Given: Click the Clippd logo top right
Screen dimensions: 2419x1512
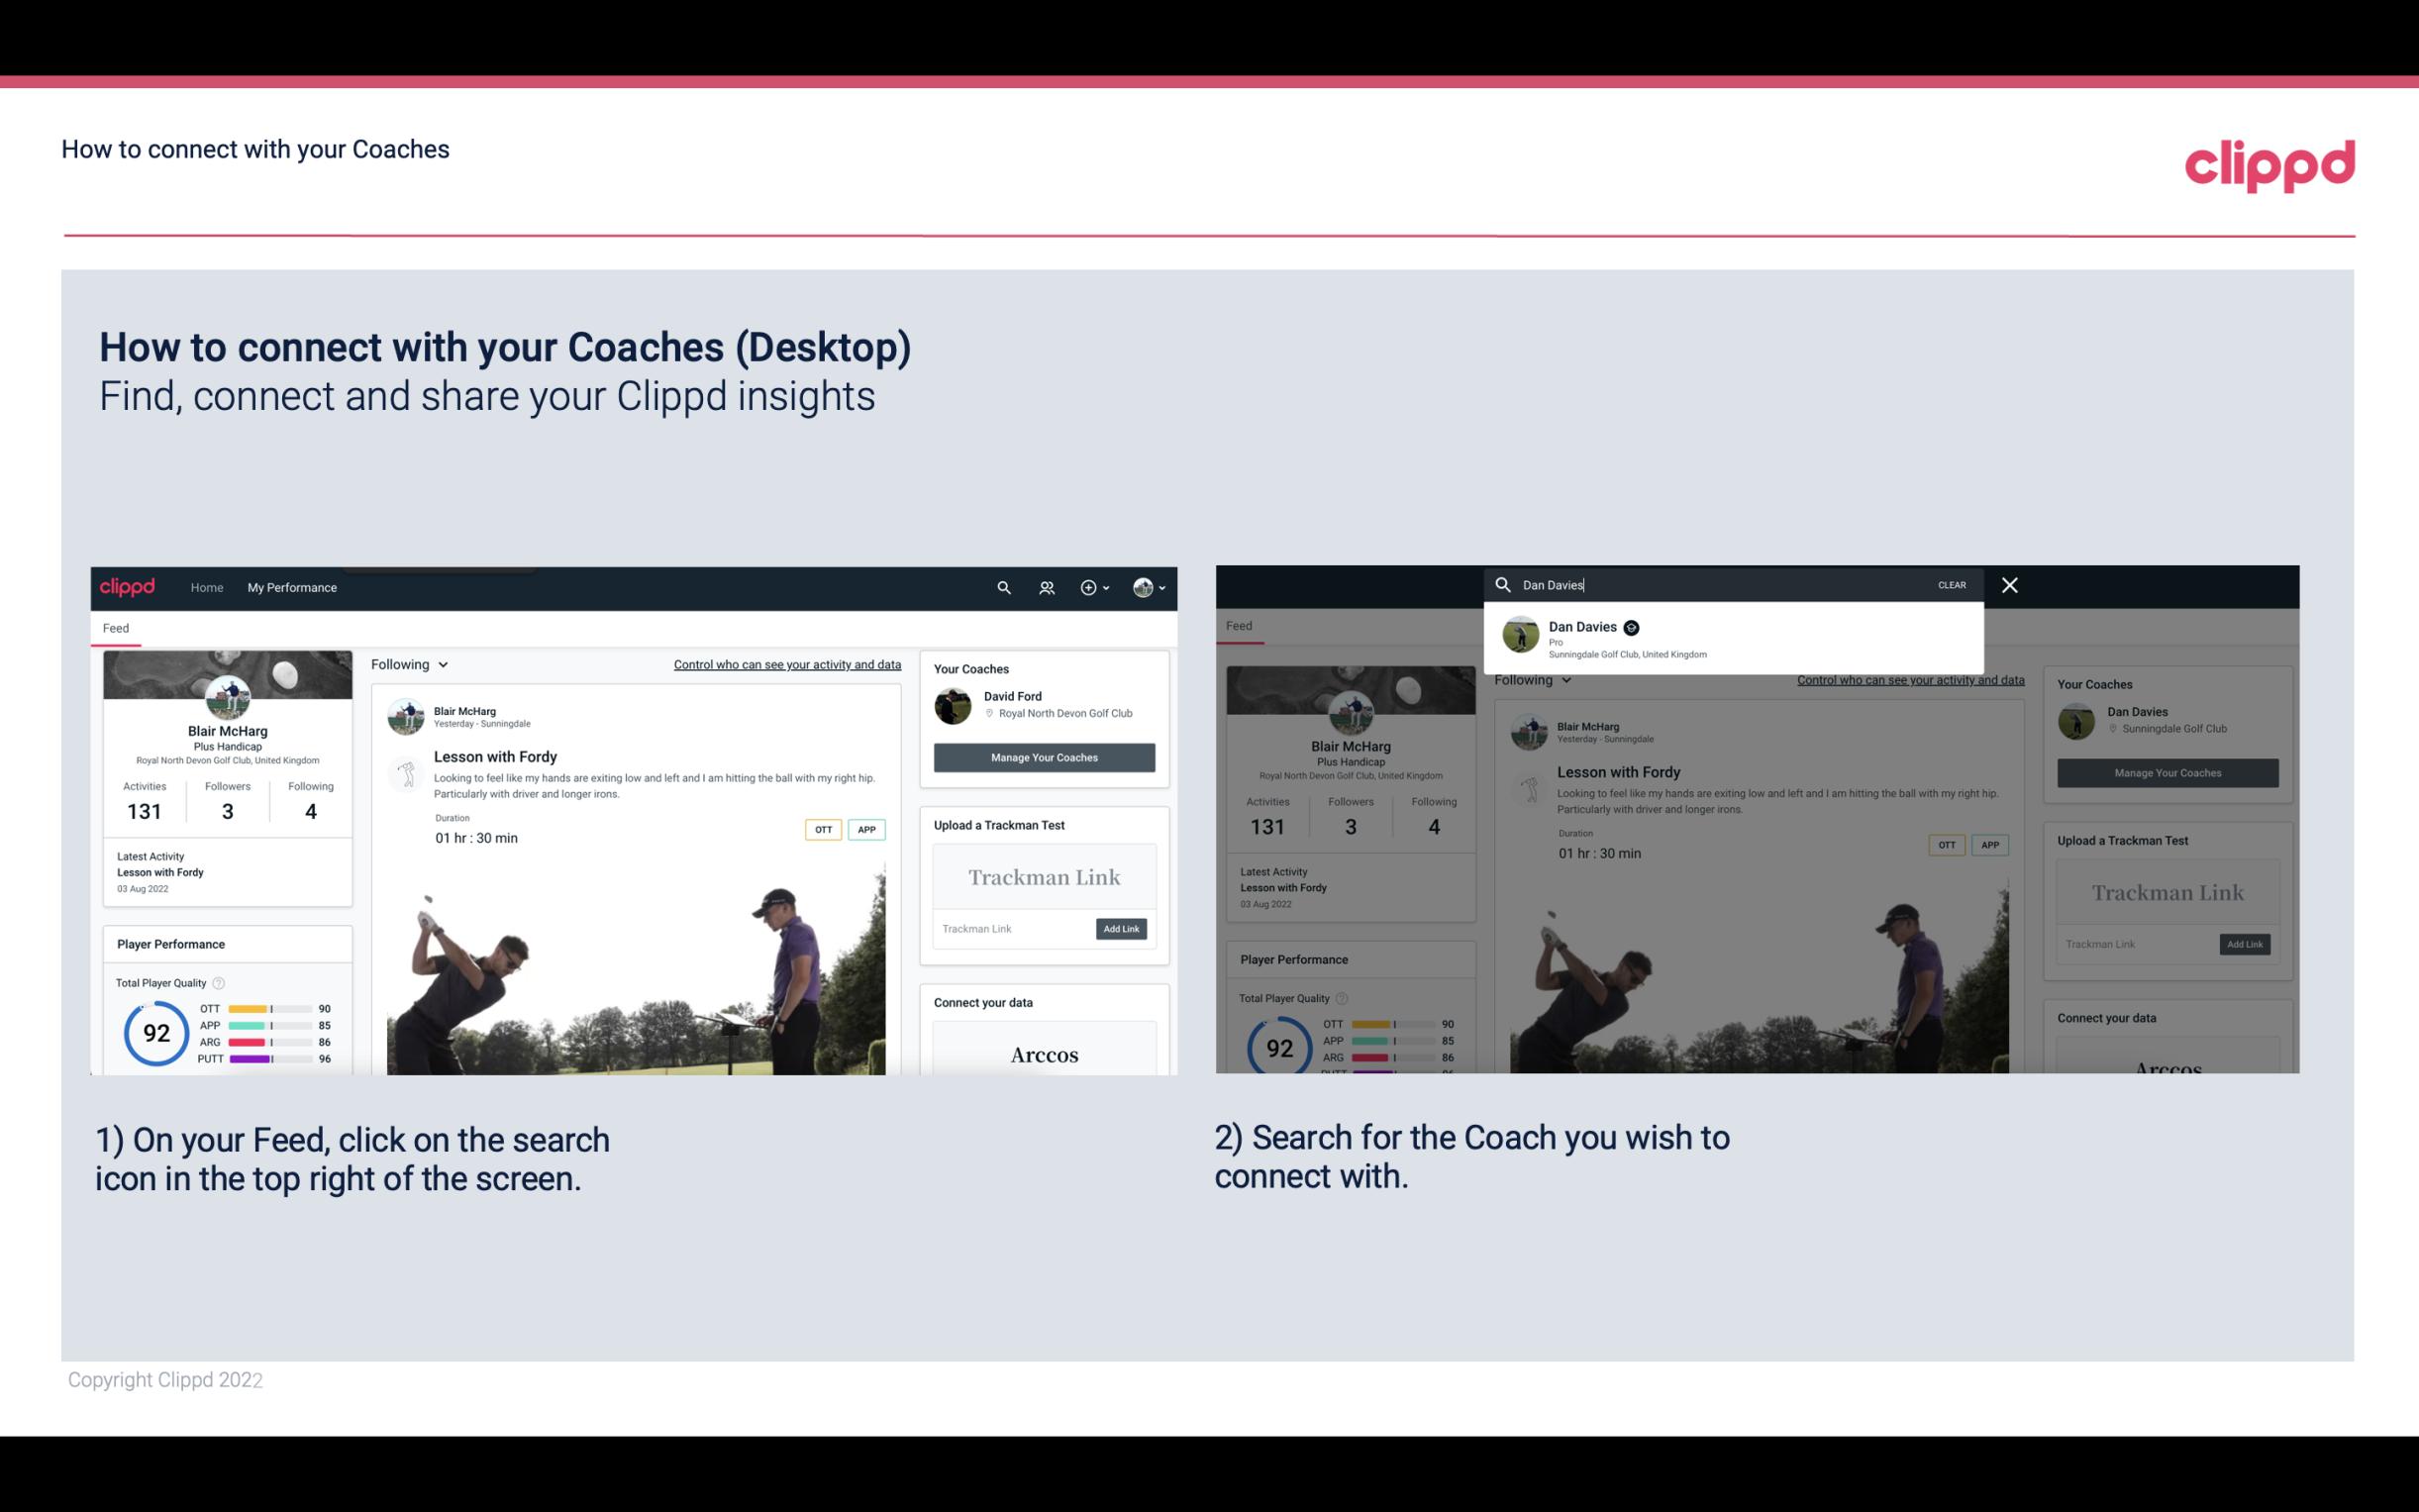Looking at the screenshot, I should 2269,162.
